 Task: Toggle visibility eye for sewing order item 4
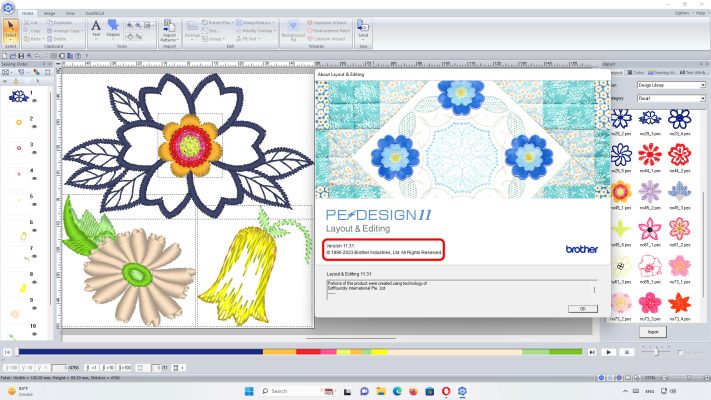(34, 178)
